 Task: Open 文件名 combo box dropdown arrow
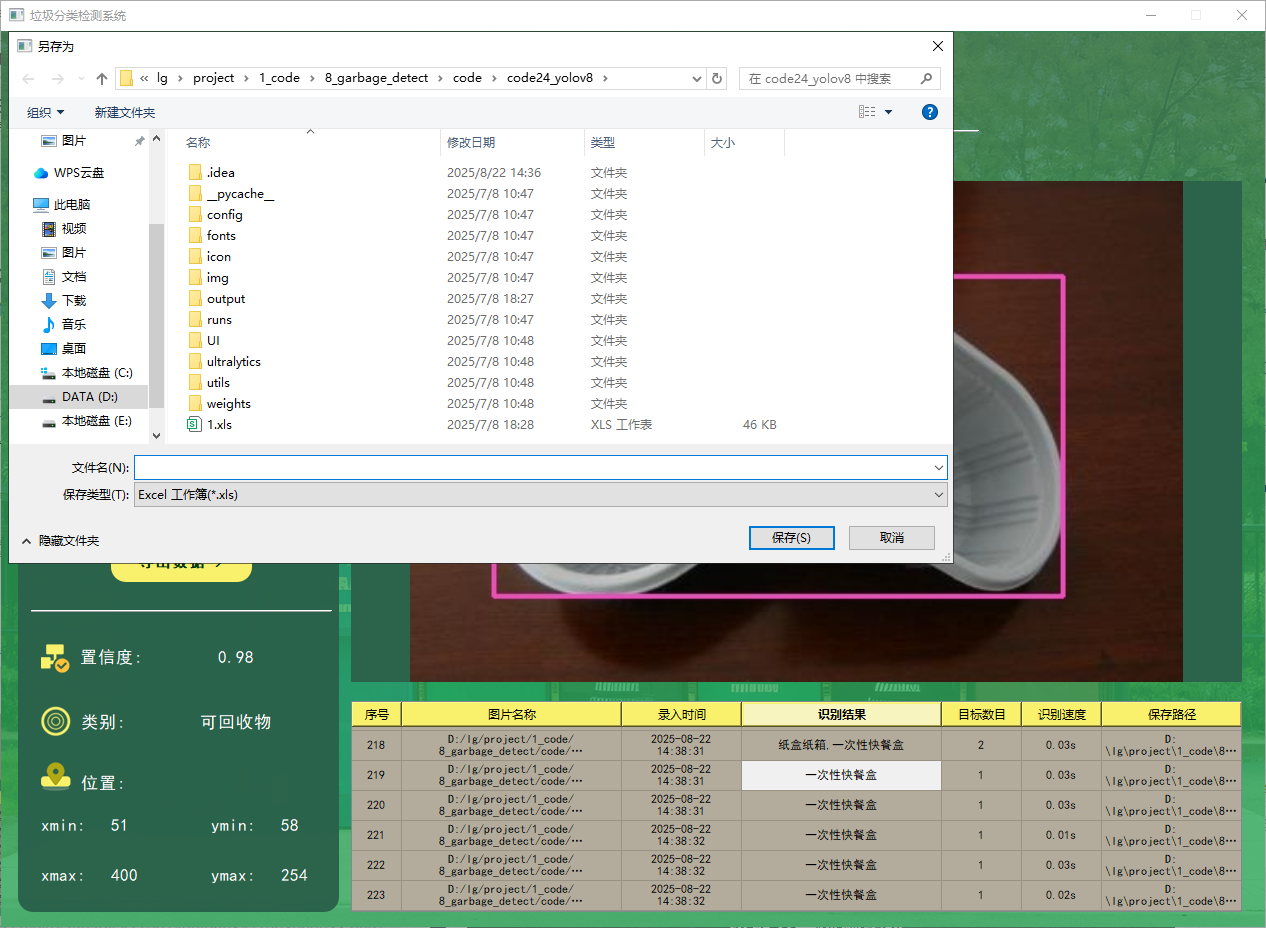[939, 467]
